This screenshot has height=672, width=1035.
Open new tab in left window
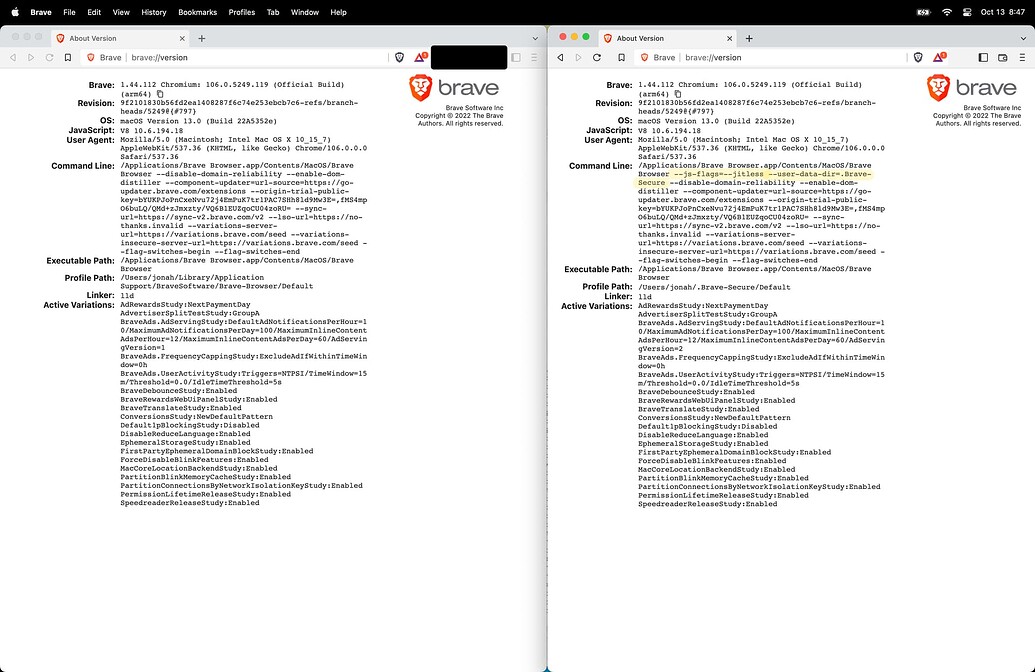coord(201,38)
